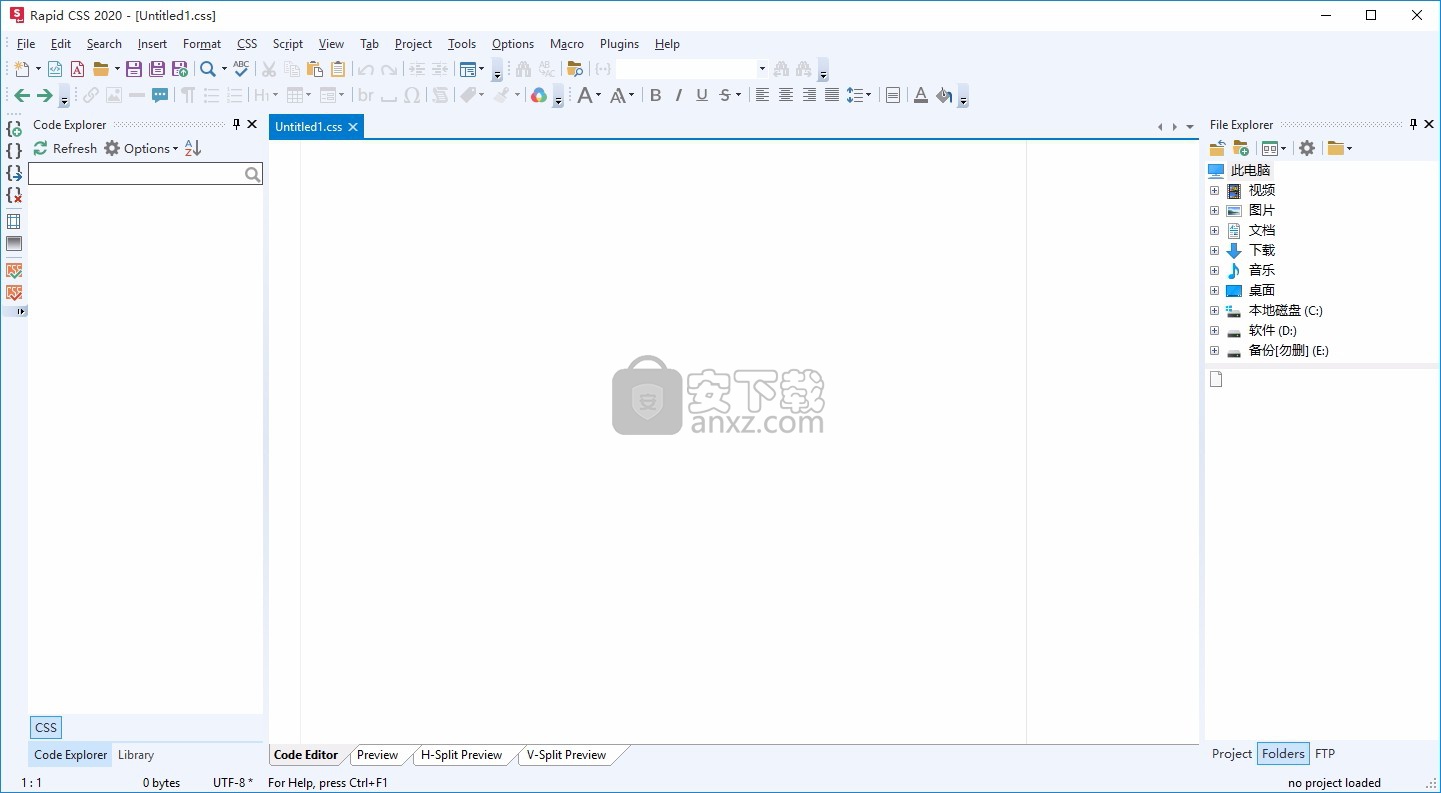Set align left
The height and width of the screenshot is (793, 1441).
[762, 95]
